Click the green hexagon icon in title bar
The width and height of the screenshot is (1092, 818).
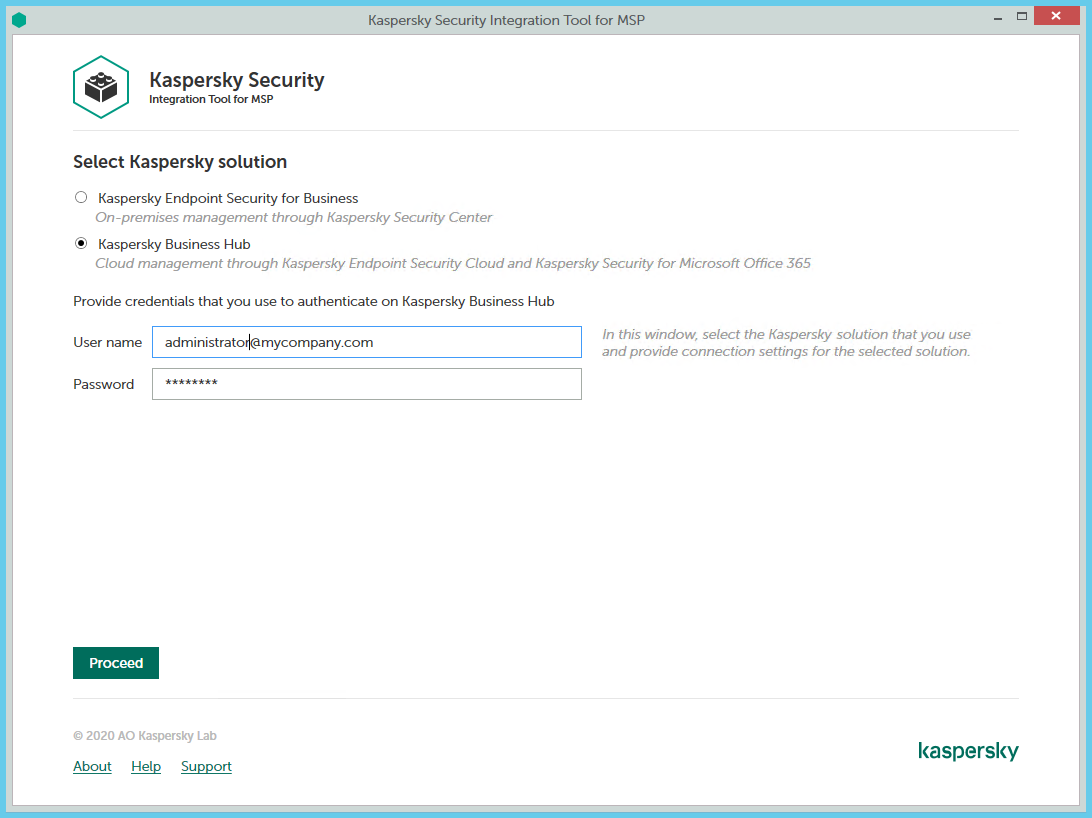click(19, 19)
